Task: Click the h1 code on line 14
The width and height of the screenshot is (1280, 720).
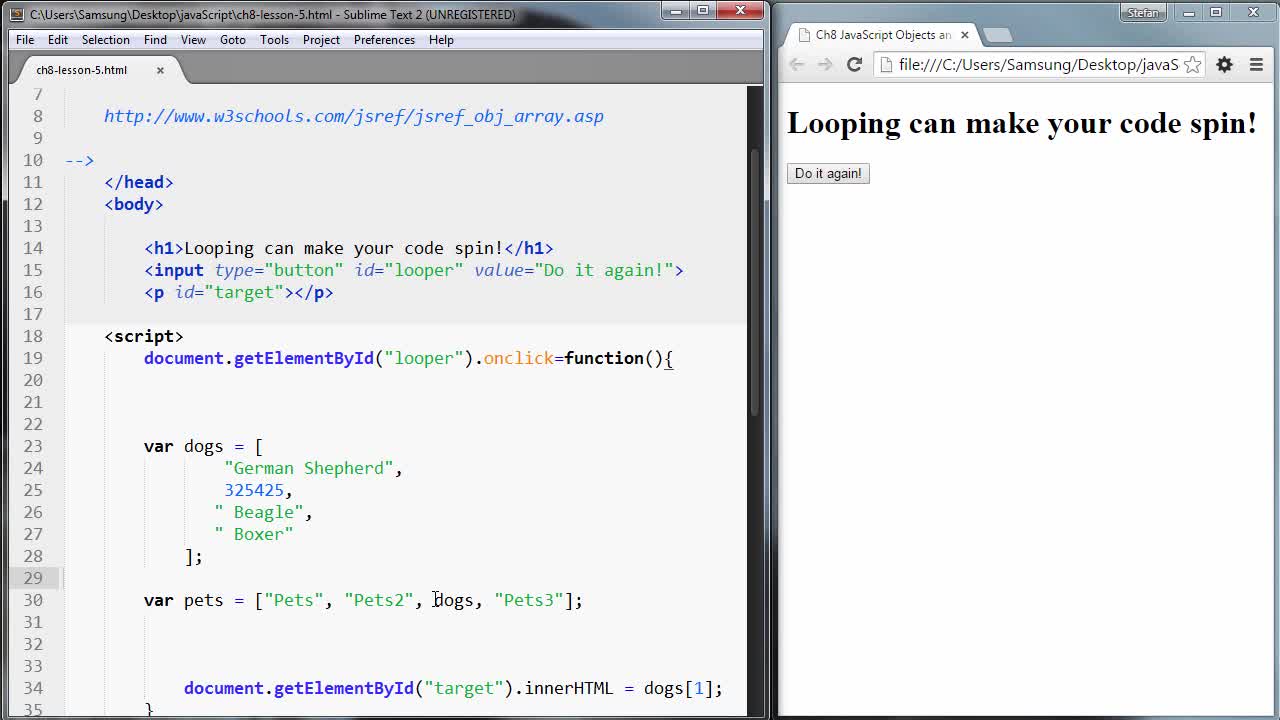Action: click(349, 248)
